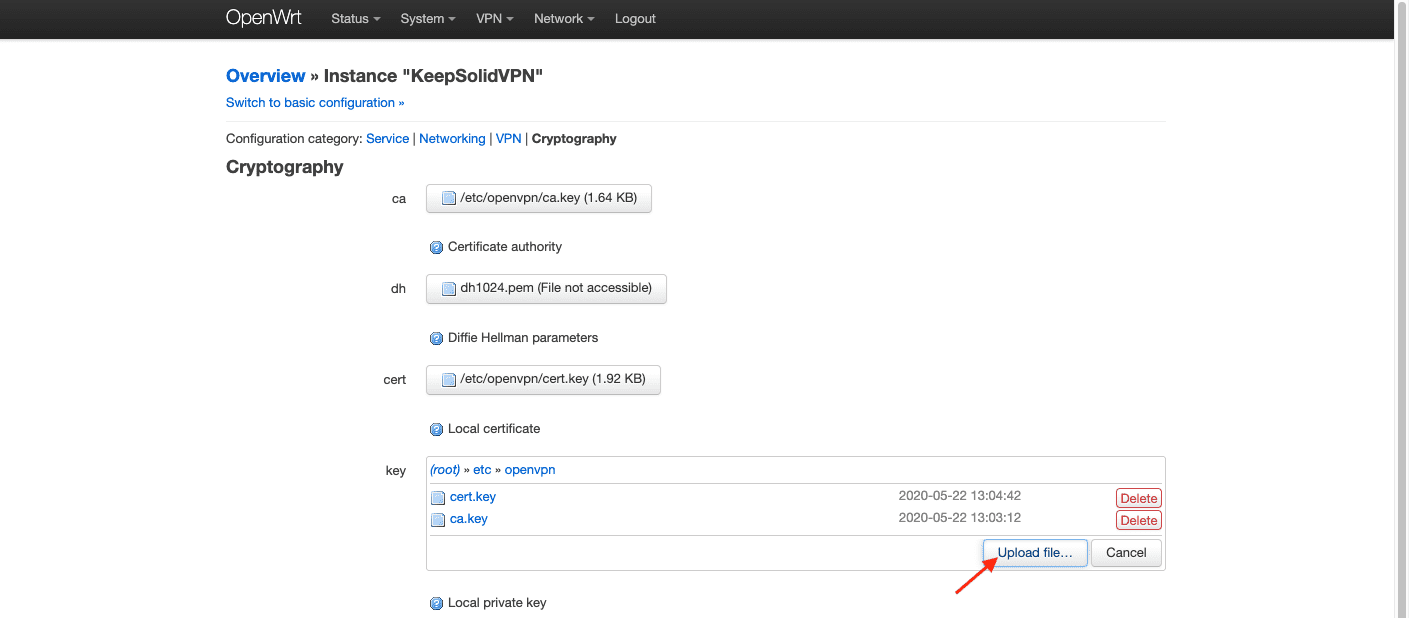Go to the Overview page link
Viewport: 1409px width, 618px height.
[x=265, y=76]
